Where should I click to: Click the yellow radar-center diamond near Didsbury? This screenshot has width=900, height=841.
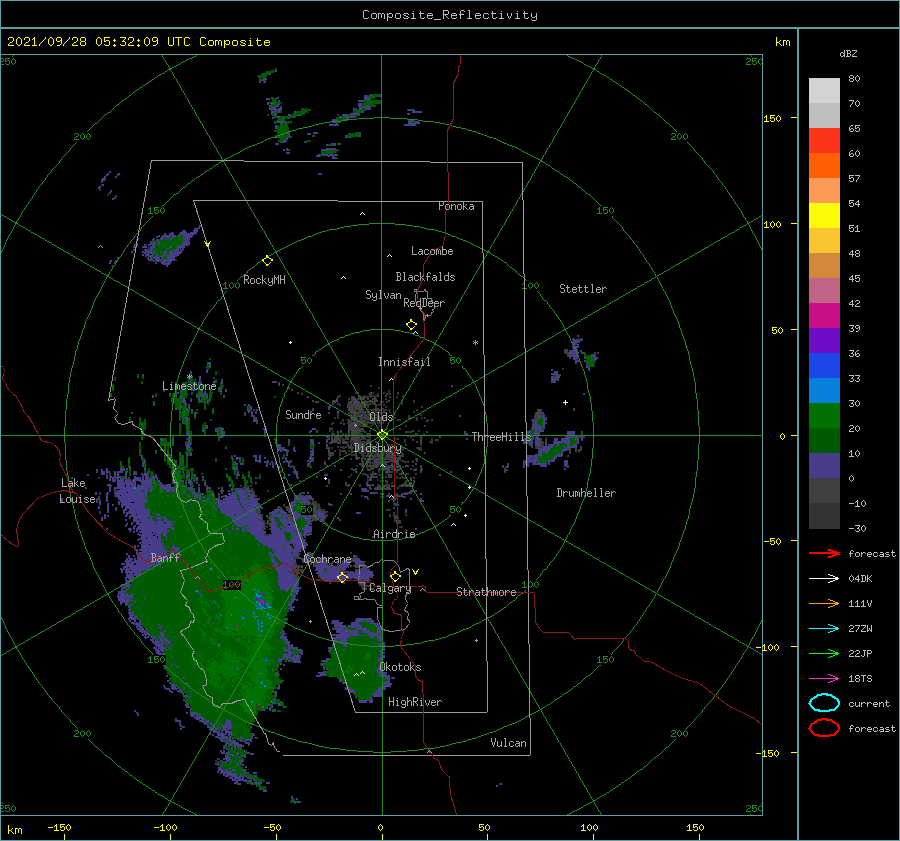tap(382, 435)
